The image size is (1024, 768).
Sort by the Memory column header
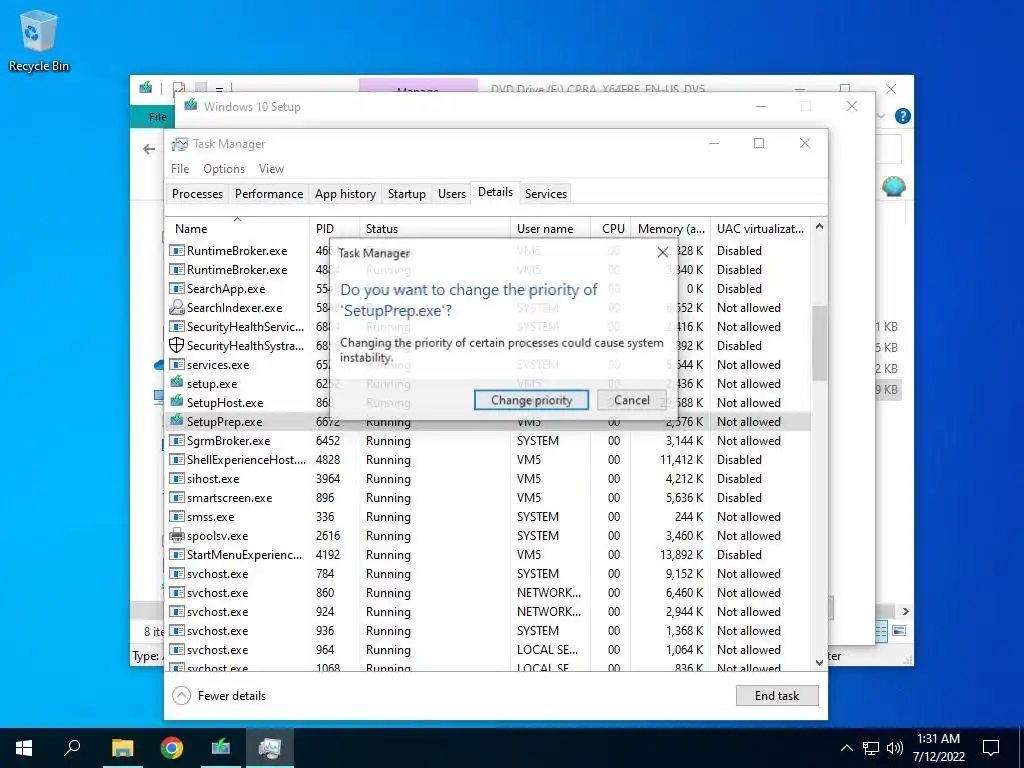point(671,229)
